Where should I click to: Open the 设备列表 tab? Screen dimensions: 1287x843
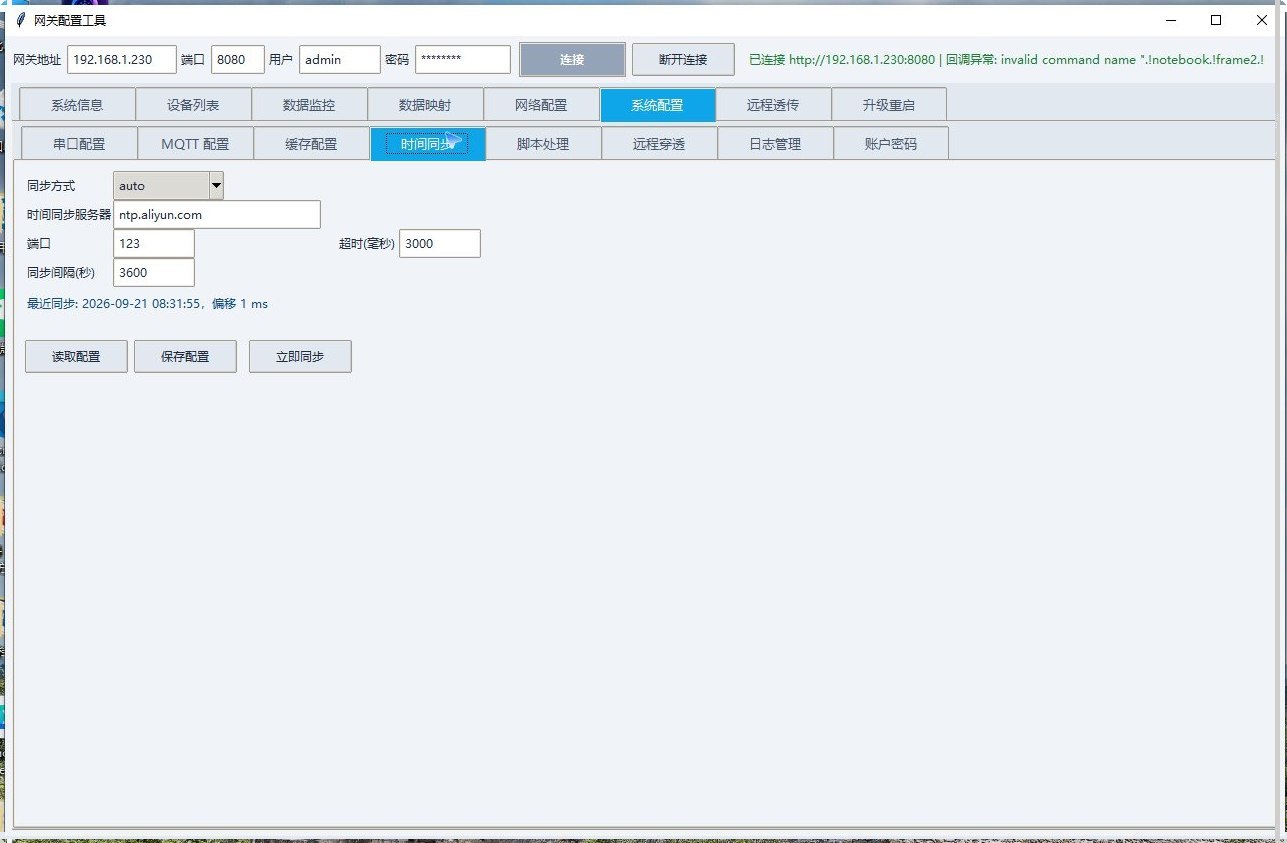click(193, 105)
